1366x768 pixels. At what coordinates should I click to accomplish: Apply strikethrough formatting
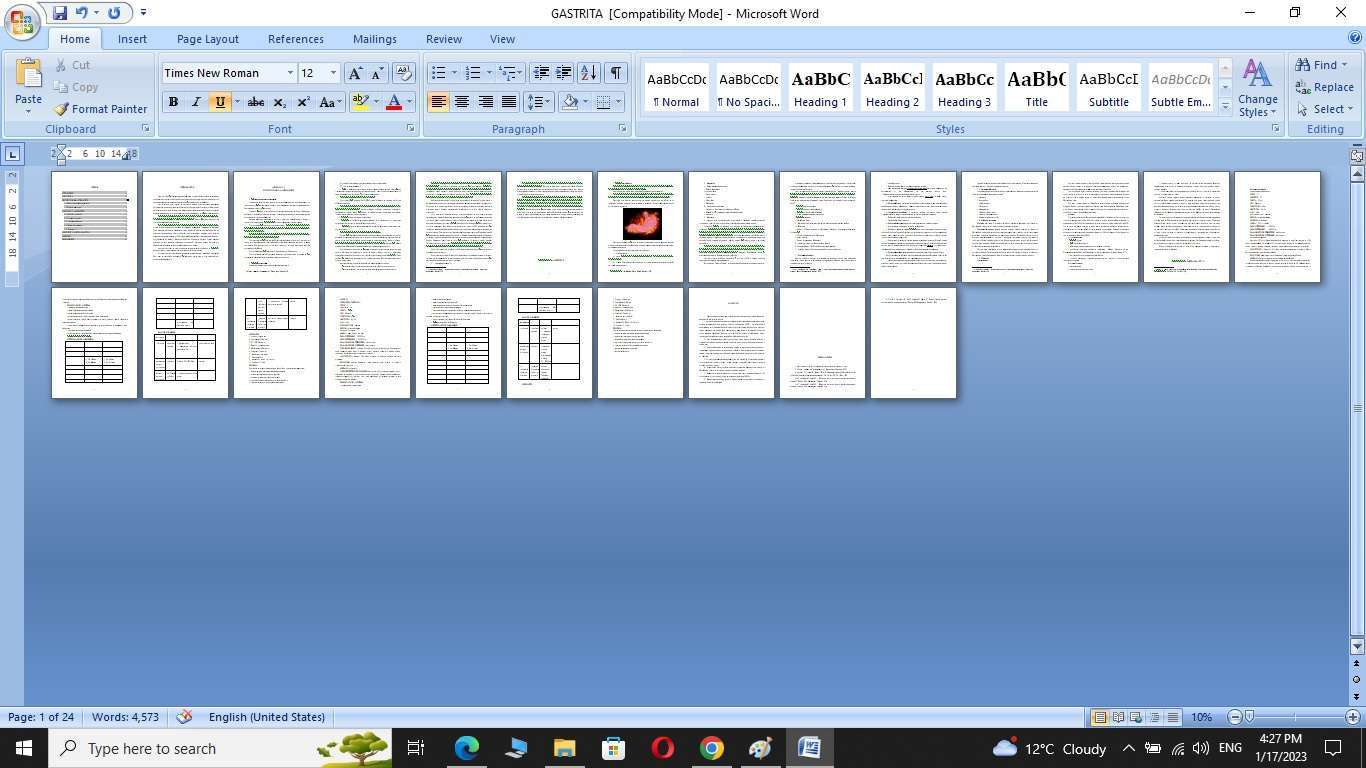(256, 102)
